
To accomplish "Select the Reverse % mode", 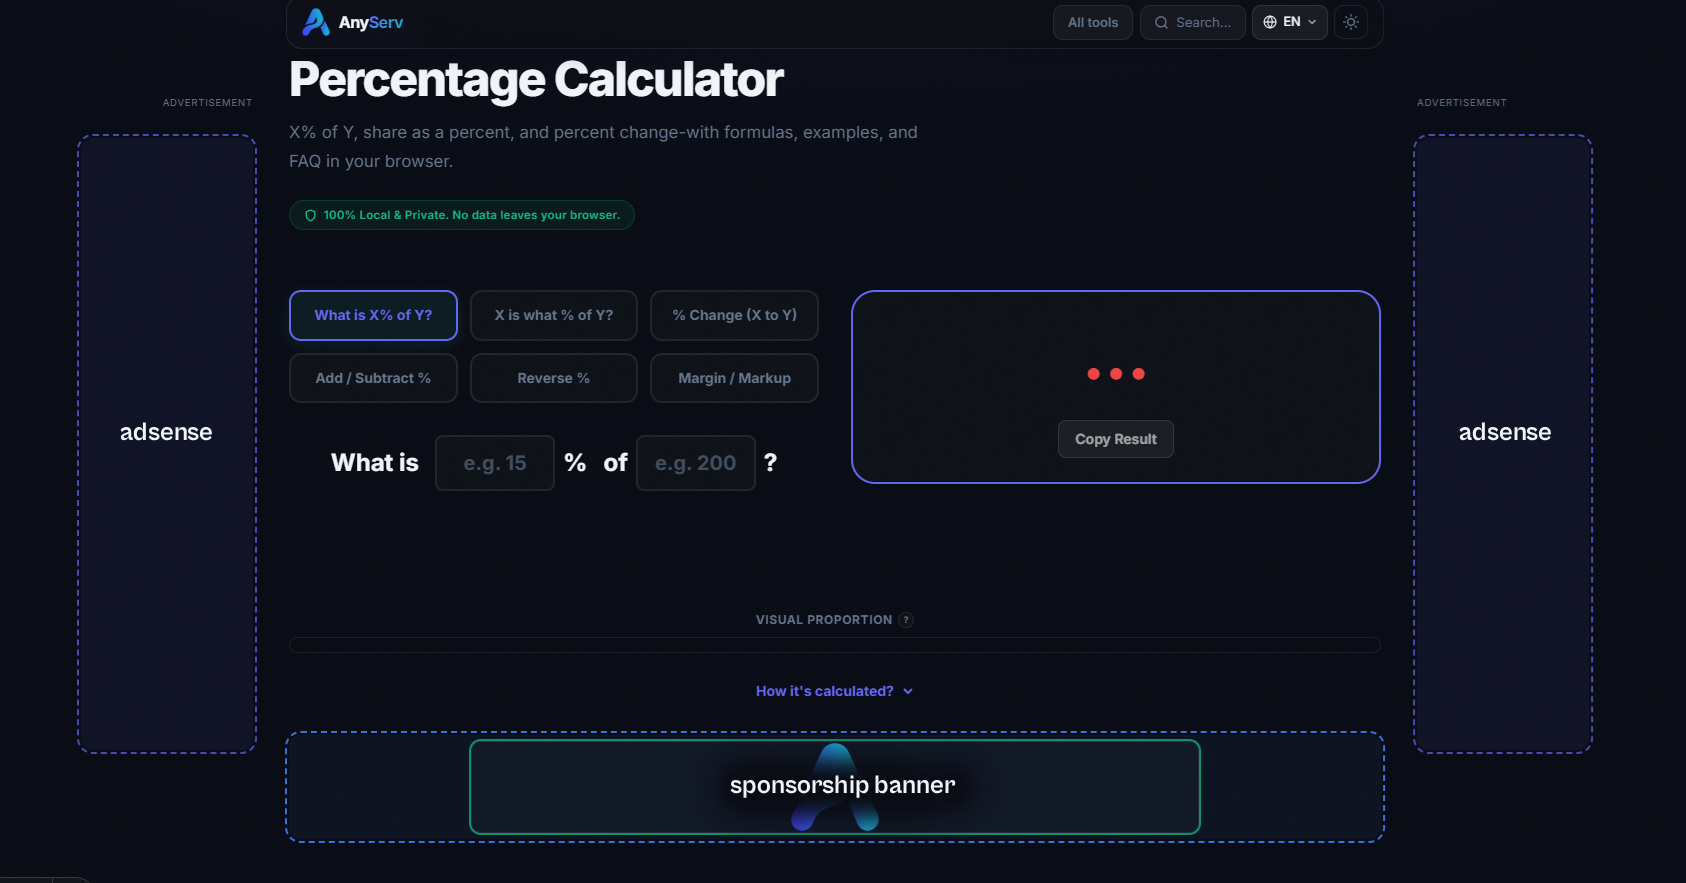I will [554, 378].
